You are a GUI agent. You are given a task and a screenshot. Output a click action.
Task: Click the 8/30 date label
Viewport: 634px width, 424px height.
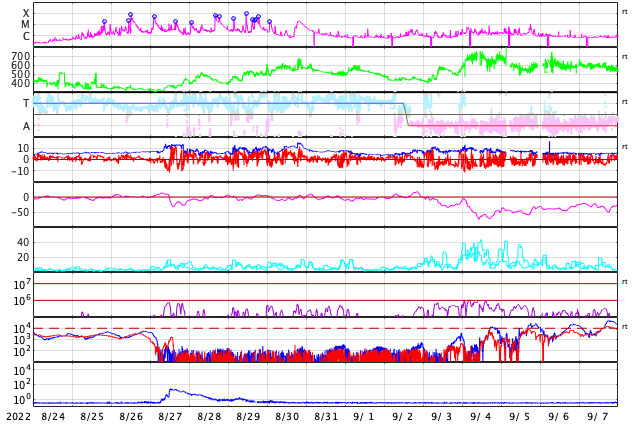pos(287,416)
